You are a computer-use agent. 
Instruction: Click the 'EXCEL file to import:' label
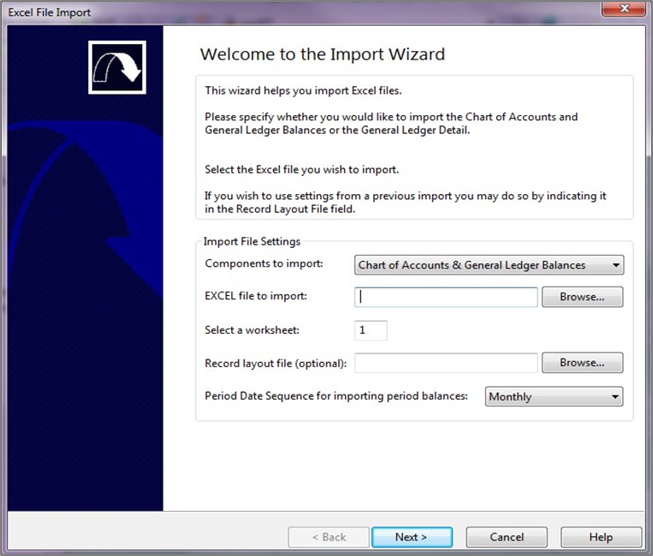[x=256, y=296]
